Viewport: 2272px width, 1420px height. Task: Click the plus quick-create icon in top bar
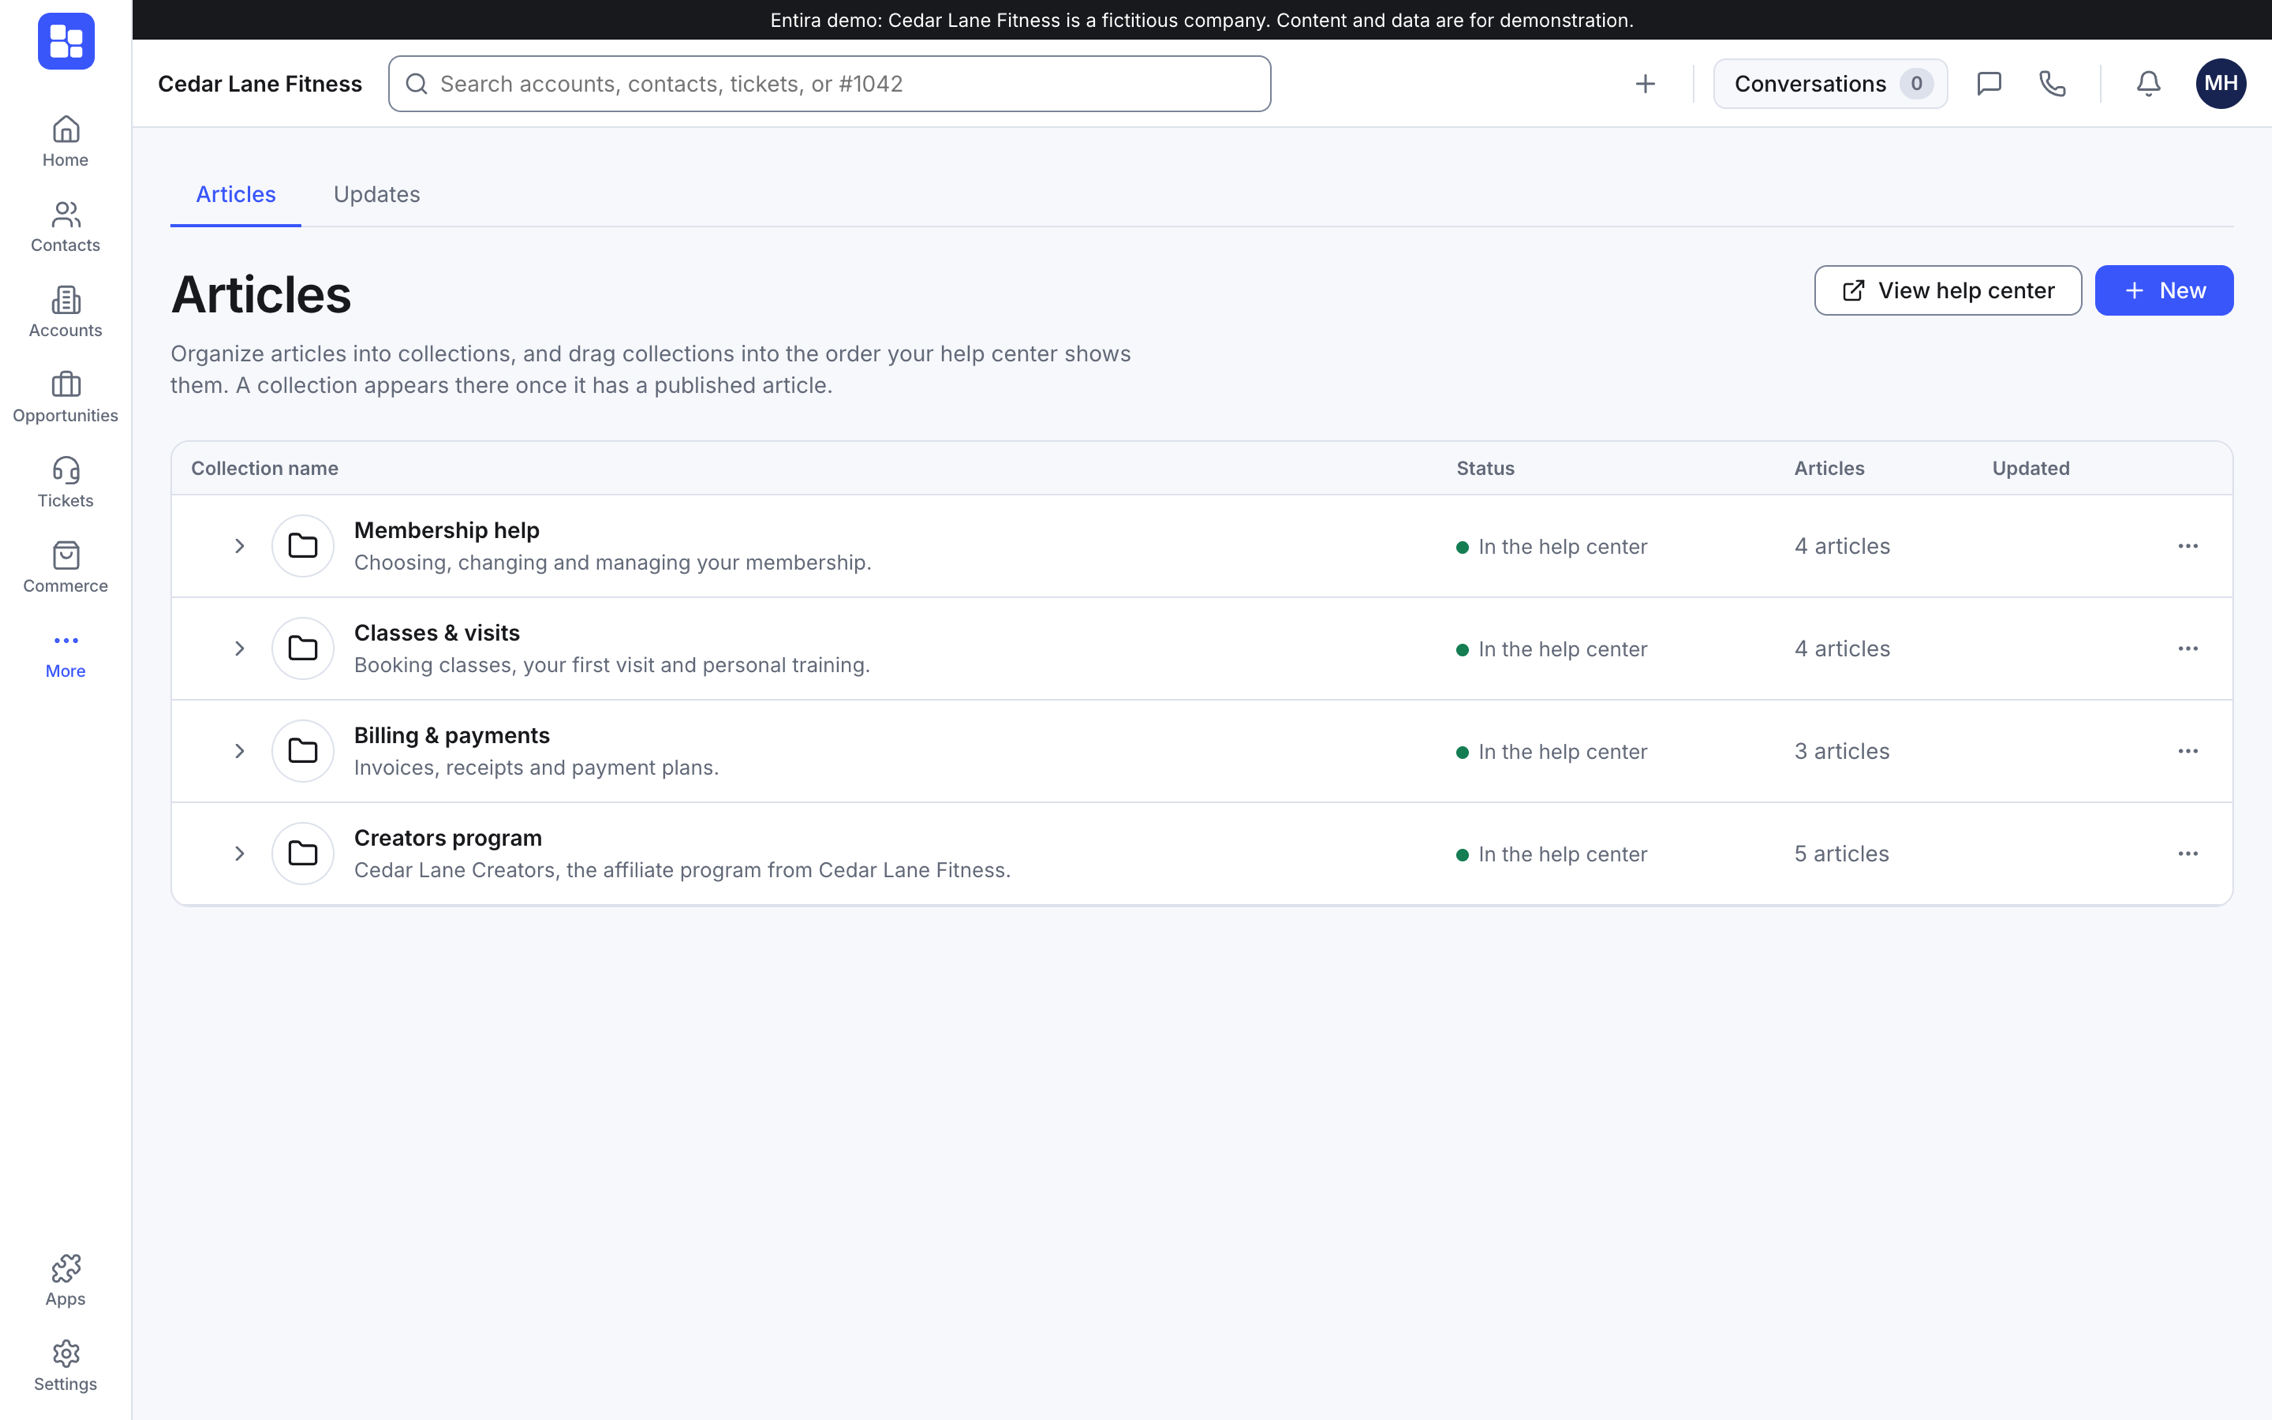click(x=1645, y=84)
